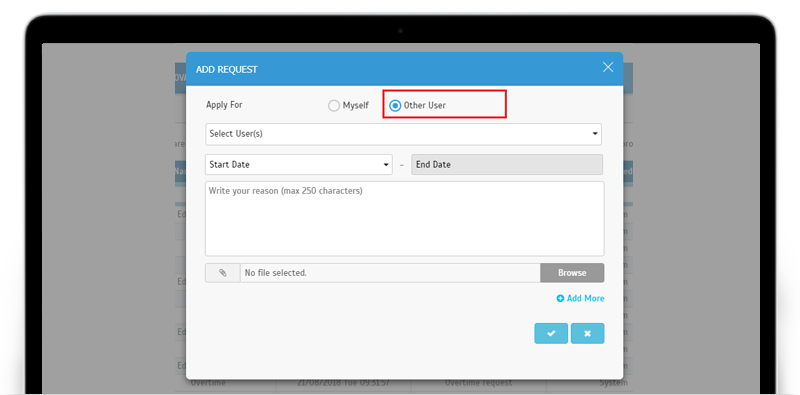Cancel request with the X button
This screenshot has height=395, width=800.
click(588, 333)
